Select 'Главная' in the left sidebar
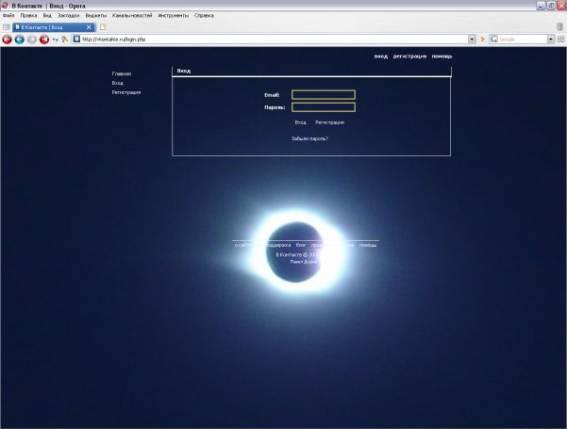 122,74
